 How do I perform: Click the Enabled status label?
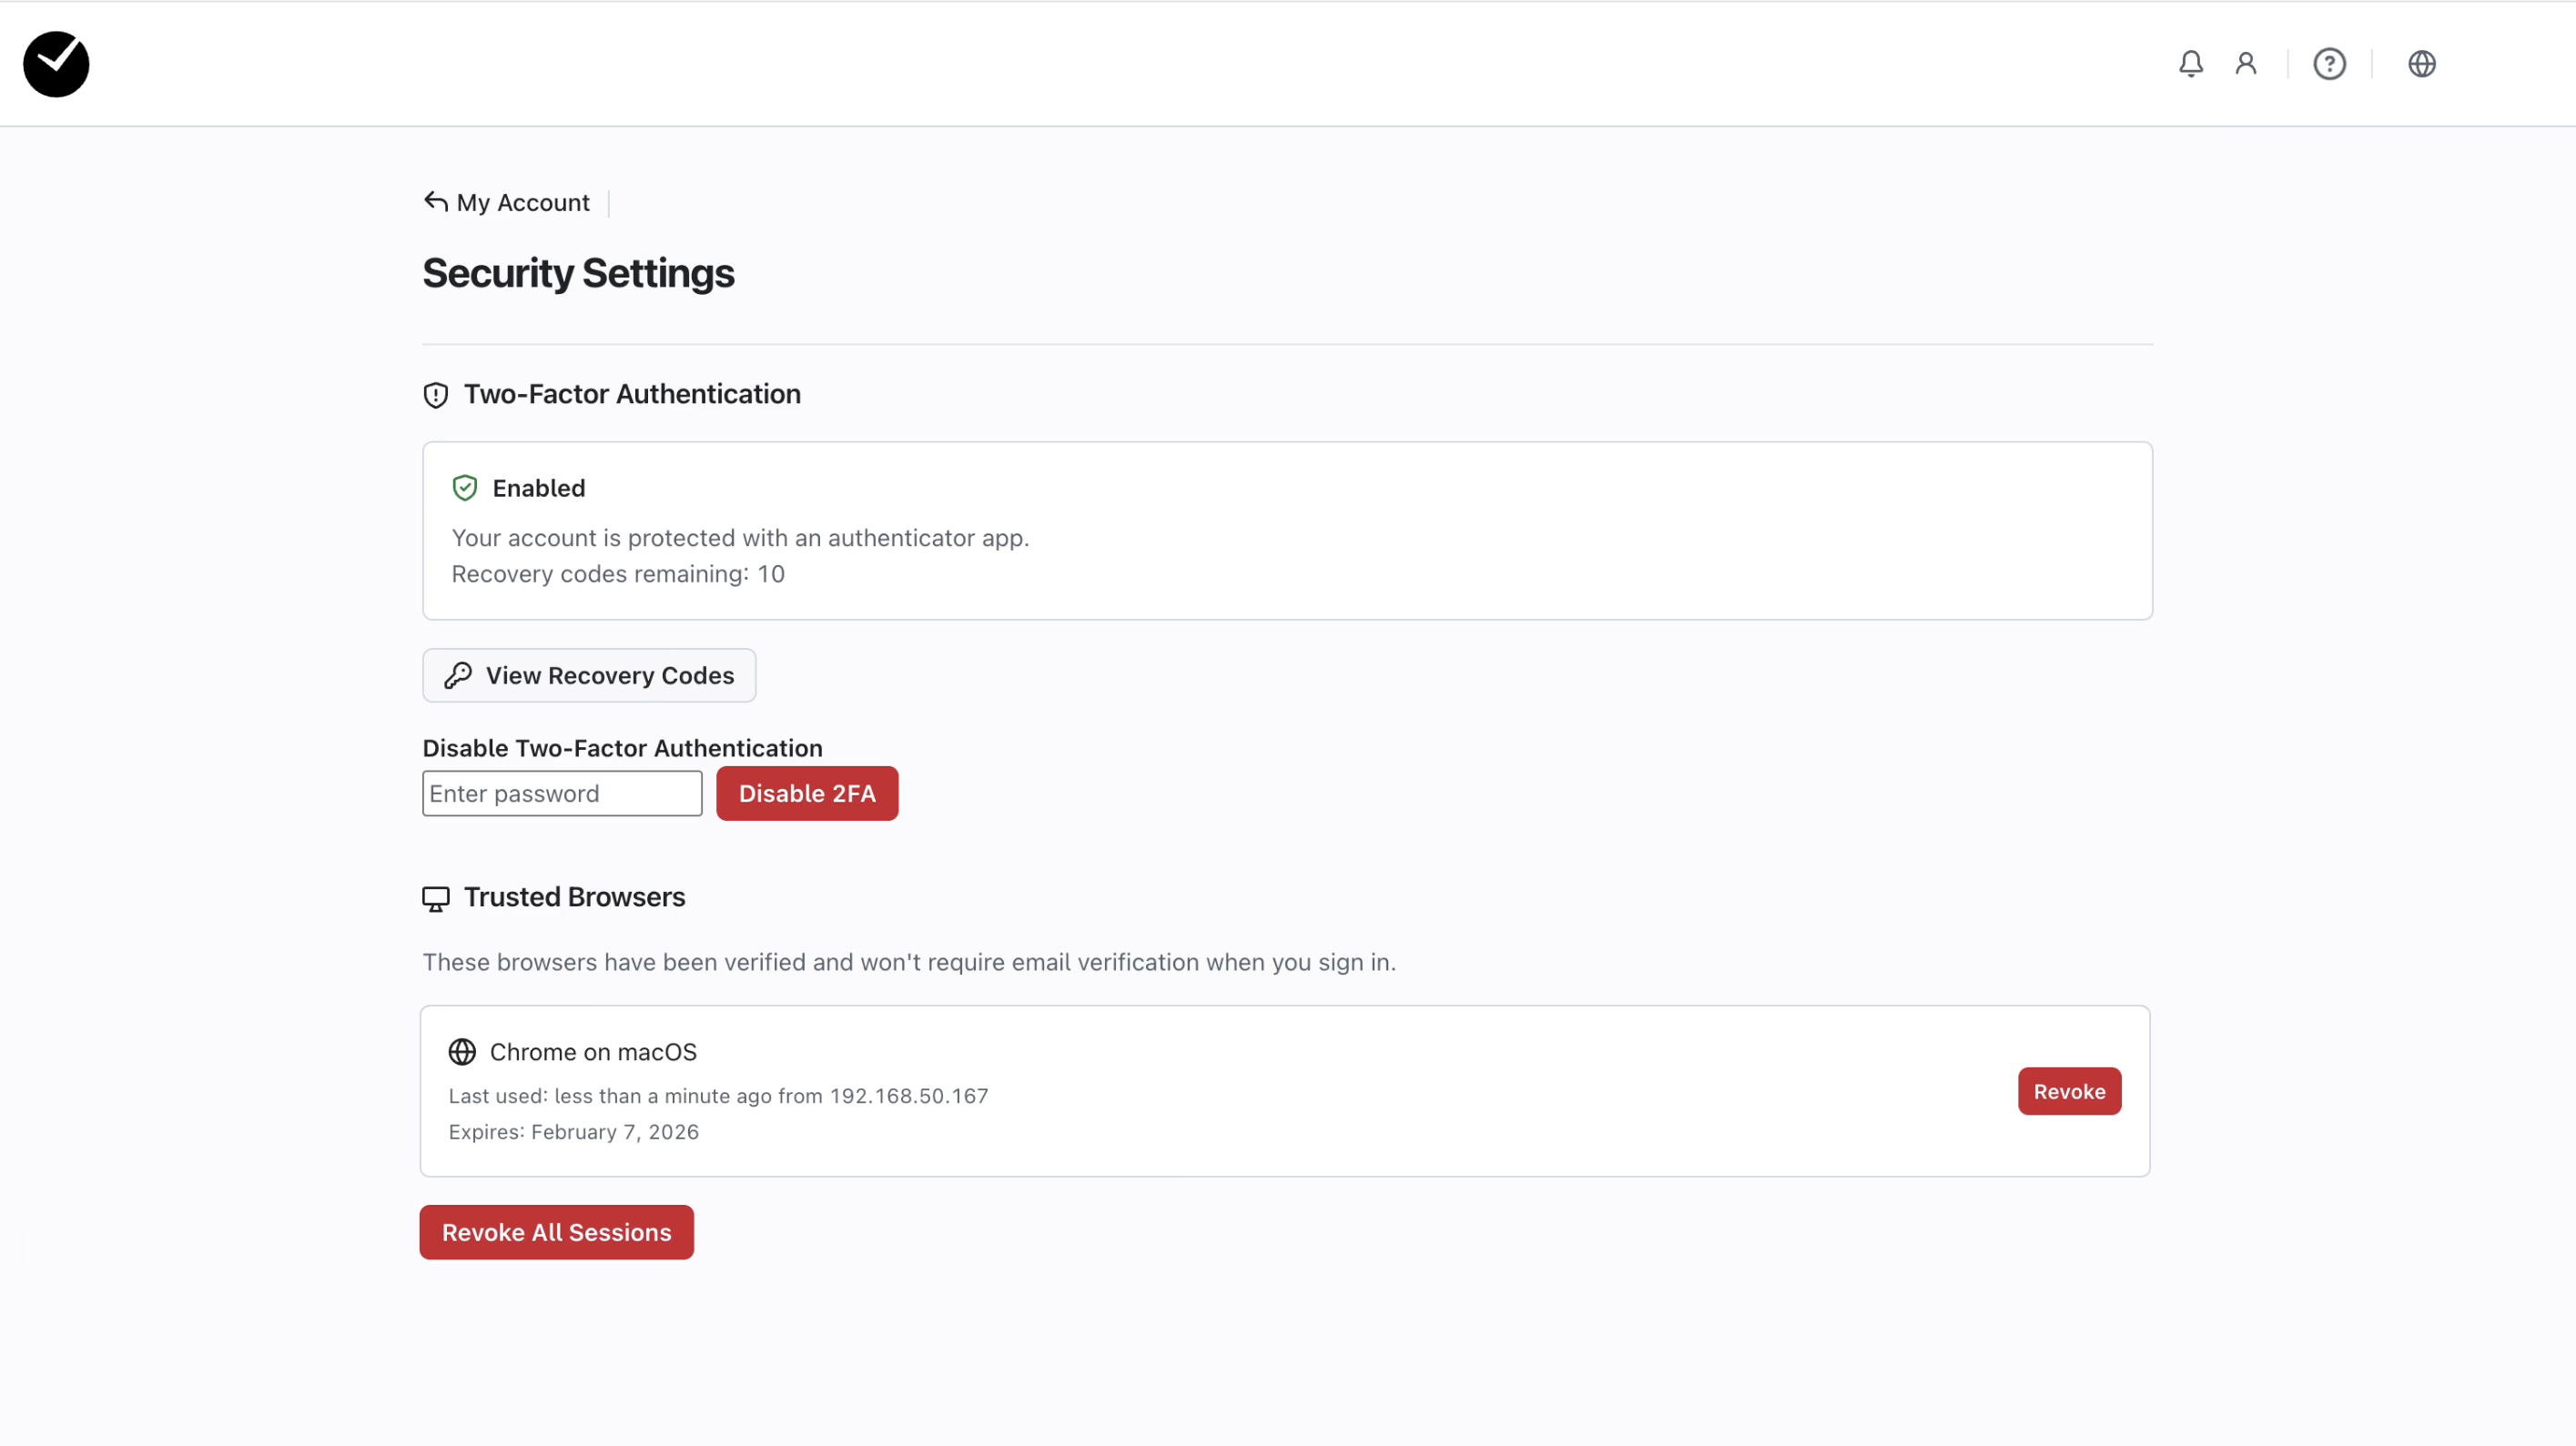tap(539, 488)
